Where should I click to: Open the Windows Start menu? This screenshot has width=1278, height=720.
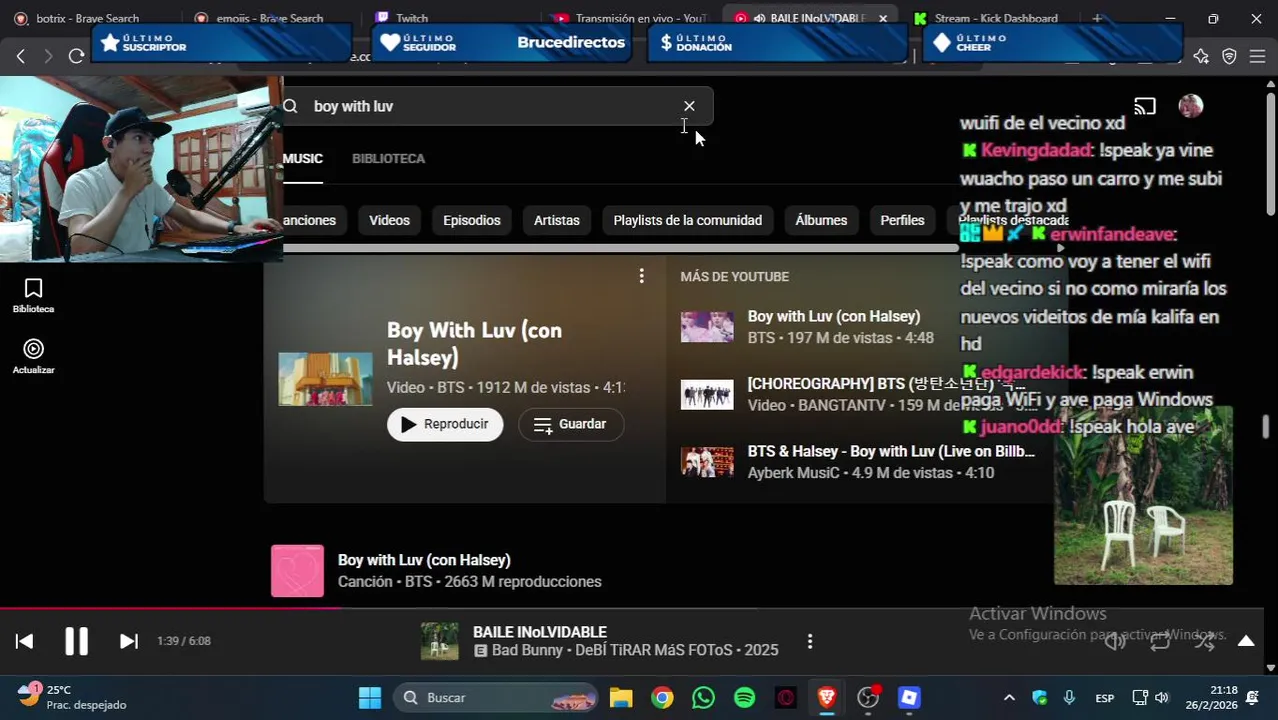[370, 698]
